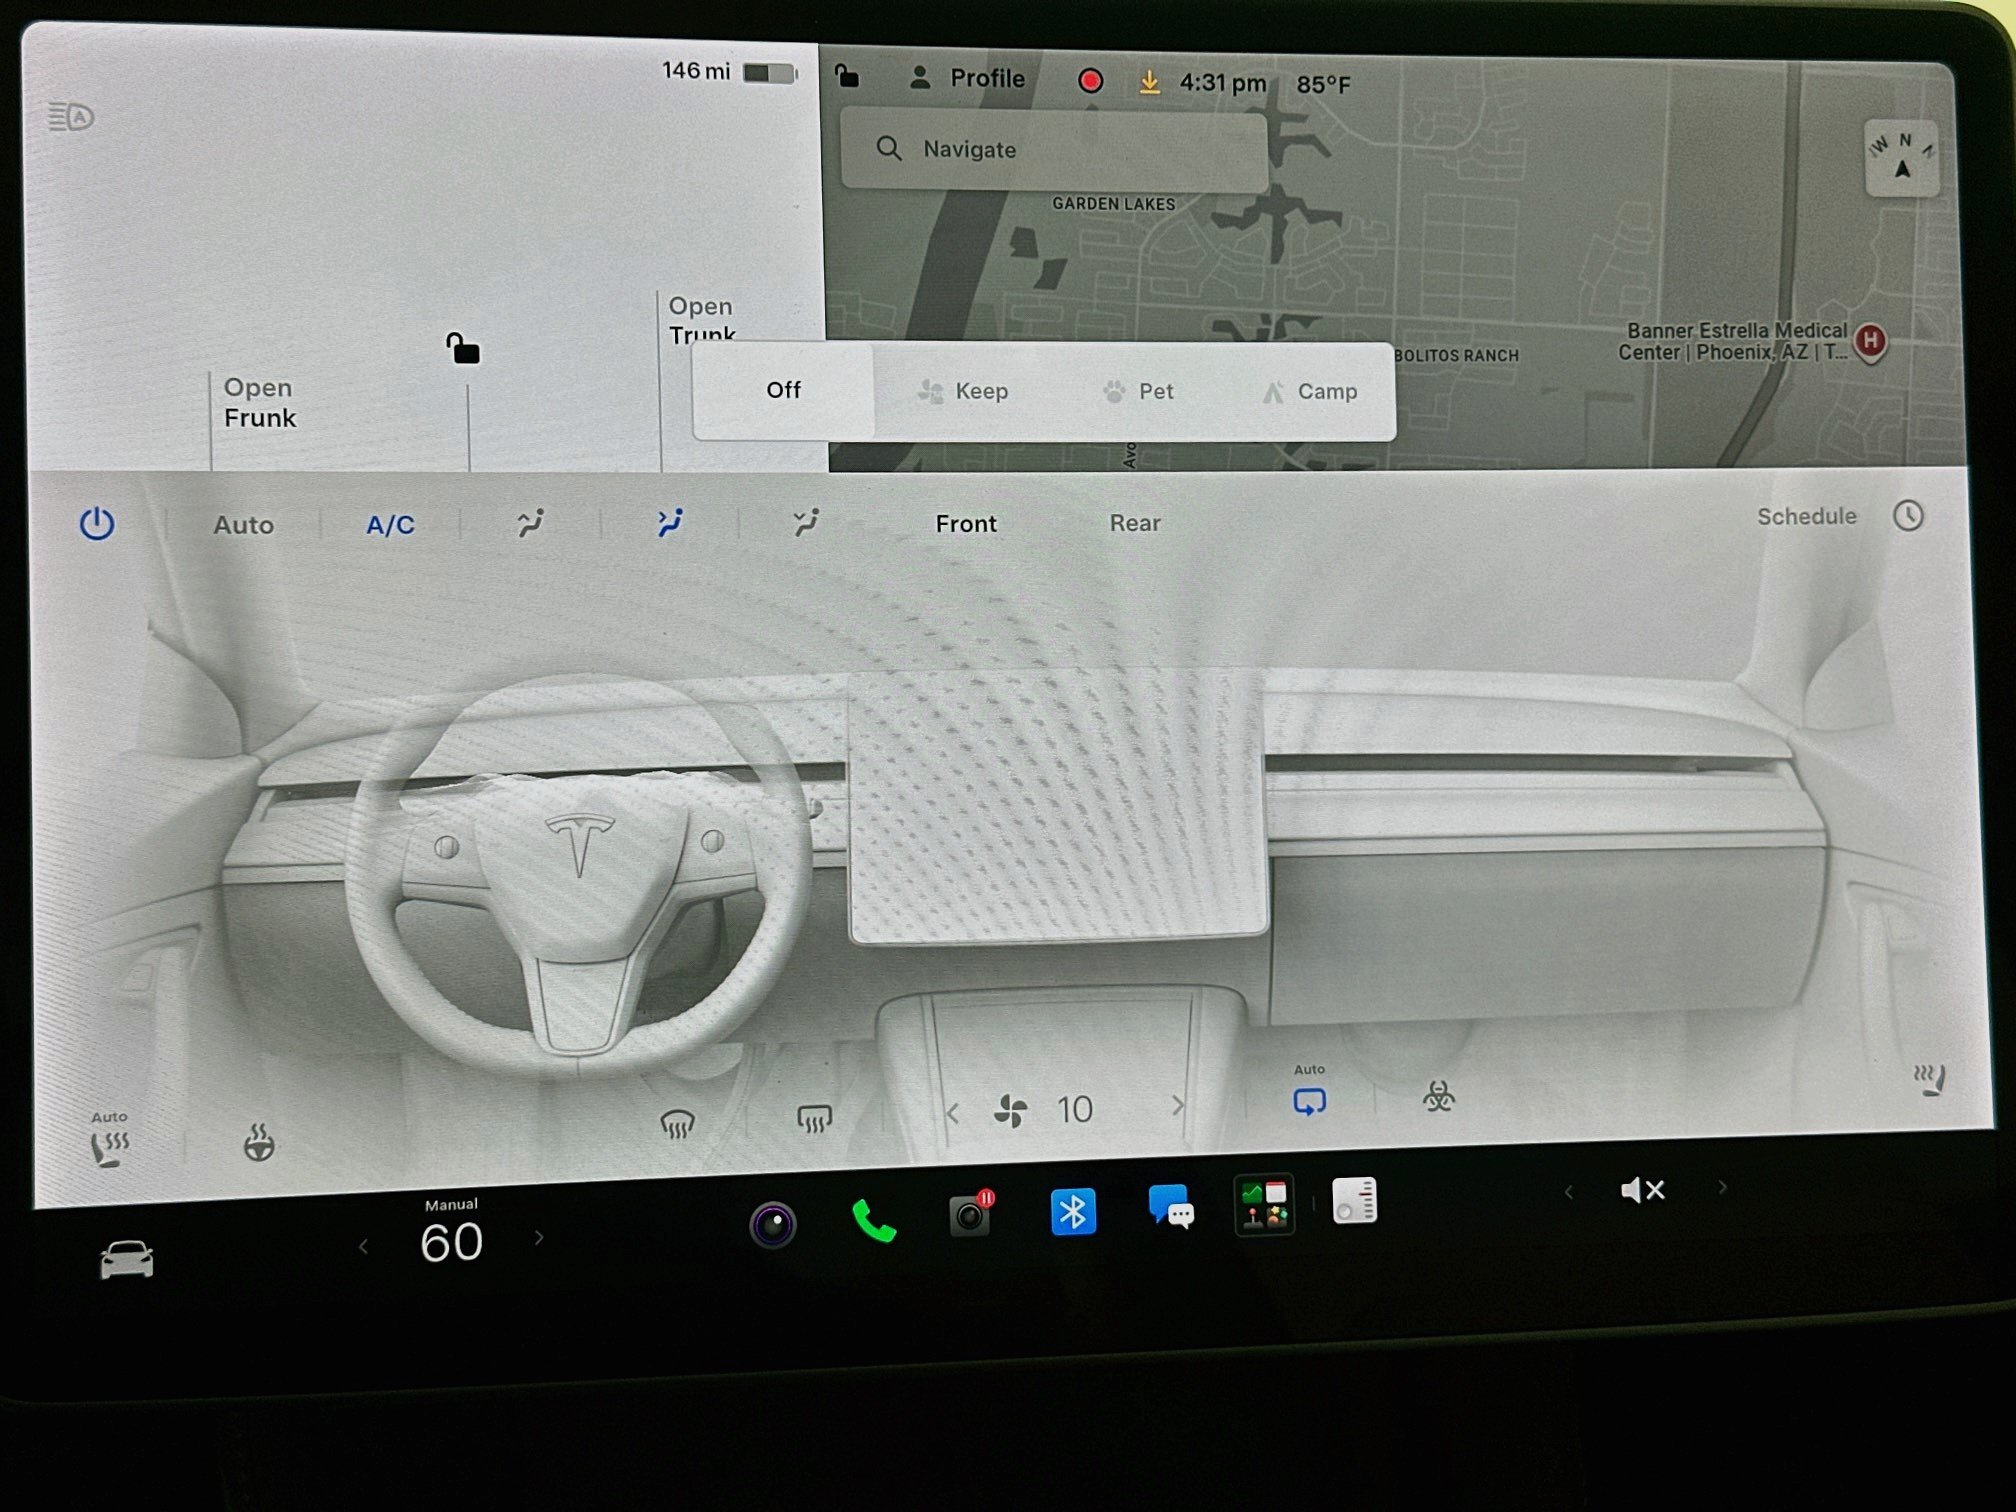Enable Camp mode

(x=1309, y=391)
